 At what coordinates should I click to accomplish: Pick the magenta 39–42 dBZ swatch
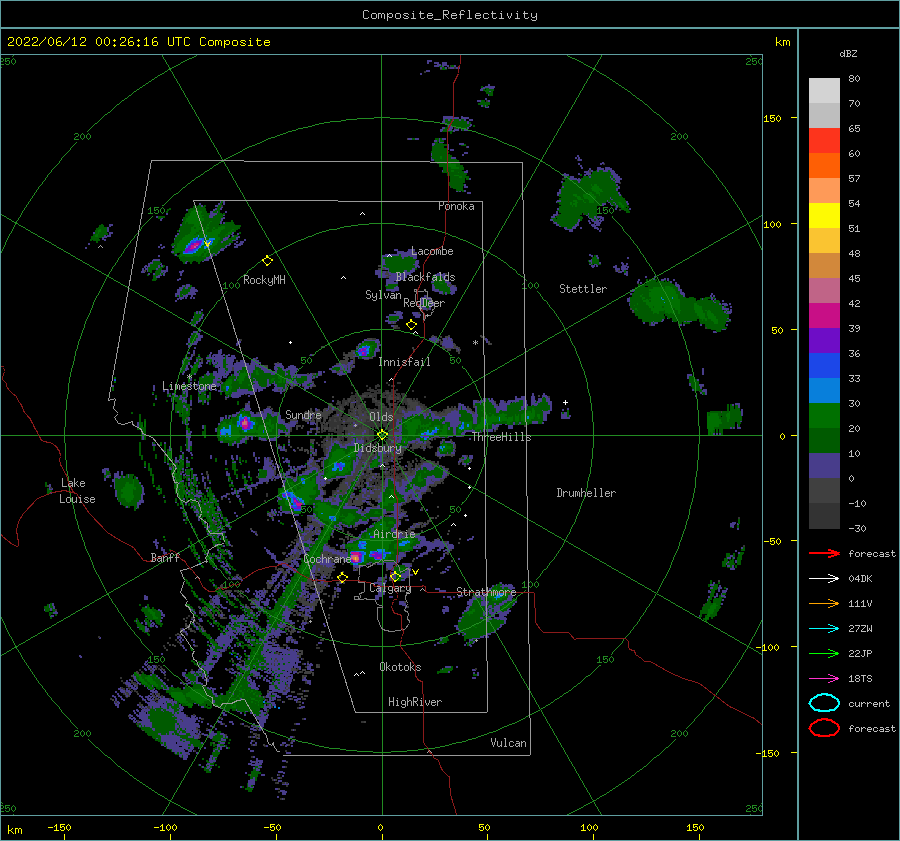coord(824,316)
